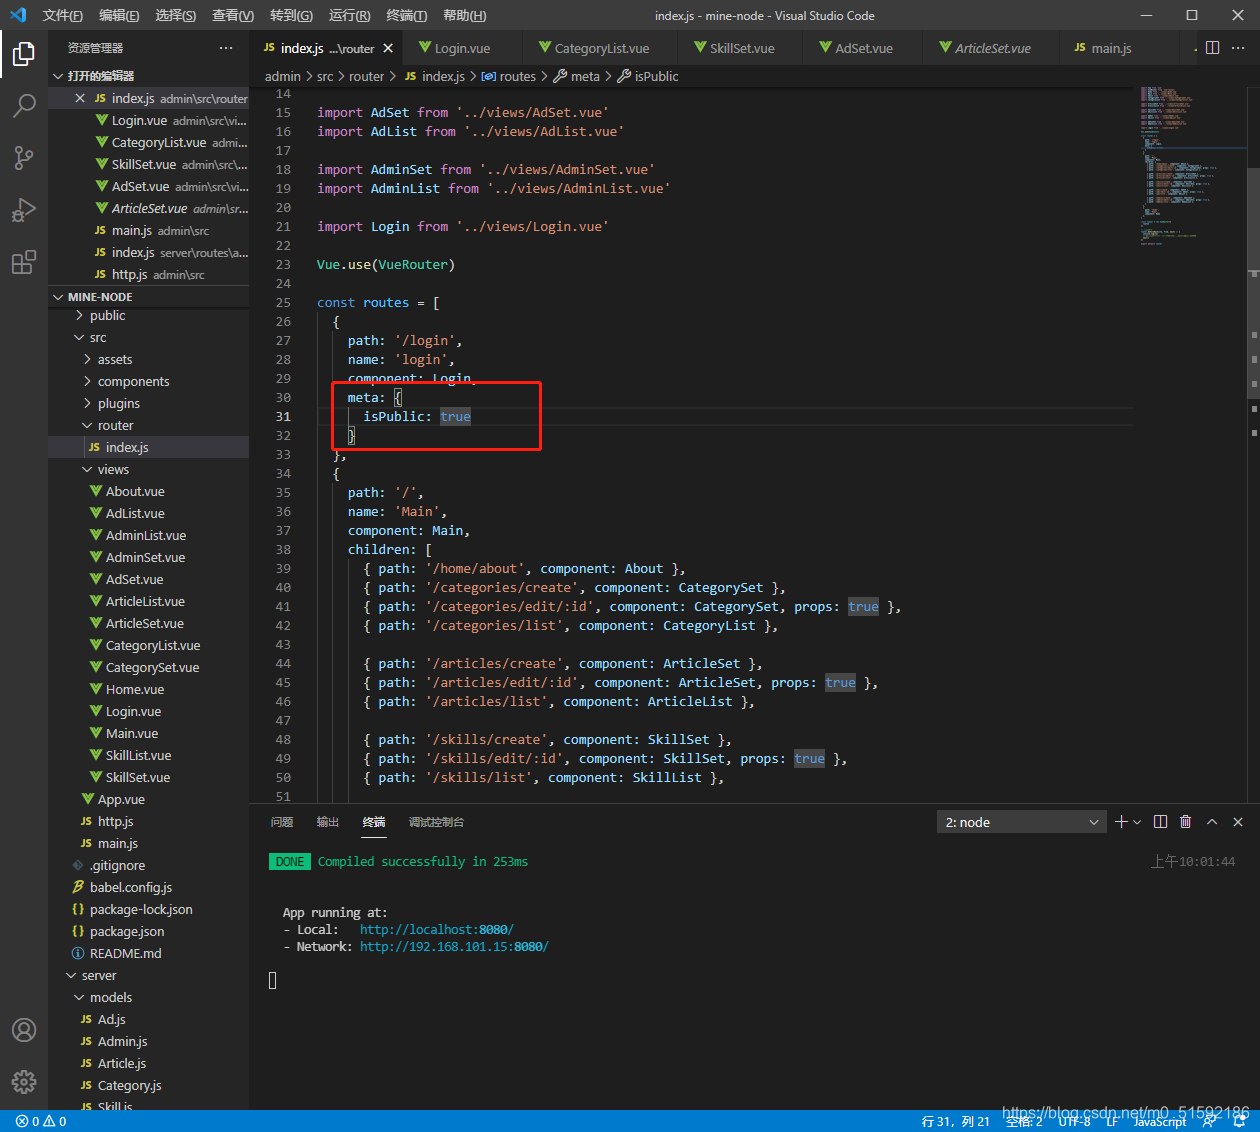This screenshot has width=1260, height=1132.
Task: Maximize the terminal panel with the up chevron
Action: (x=1212, y=822)
